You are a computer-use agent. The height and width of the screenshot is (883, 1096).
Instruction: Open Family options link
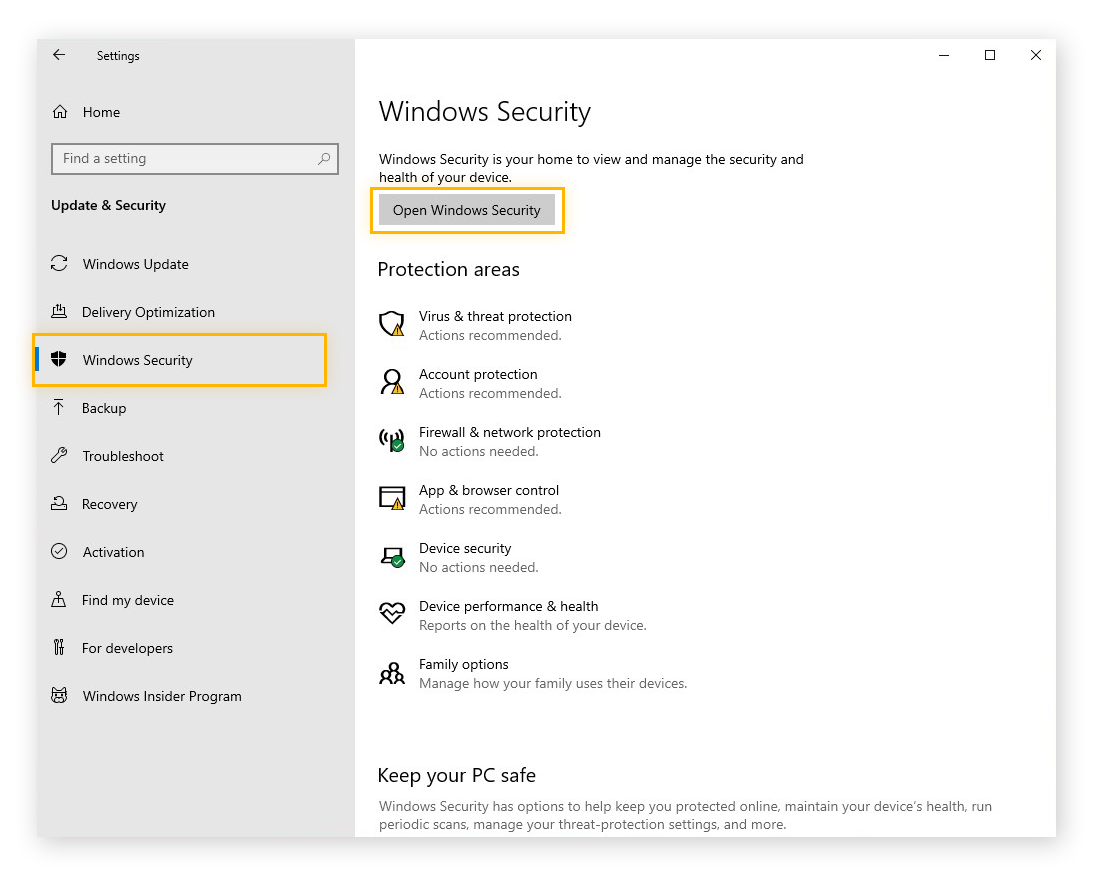pyautogui.click(x=463, y=664)
